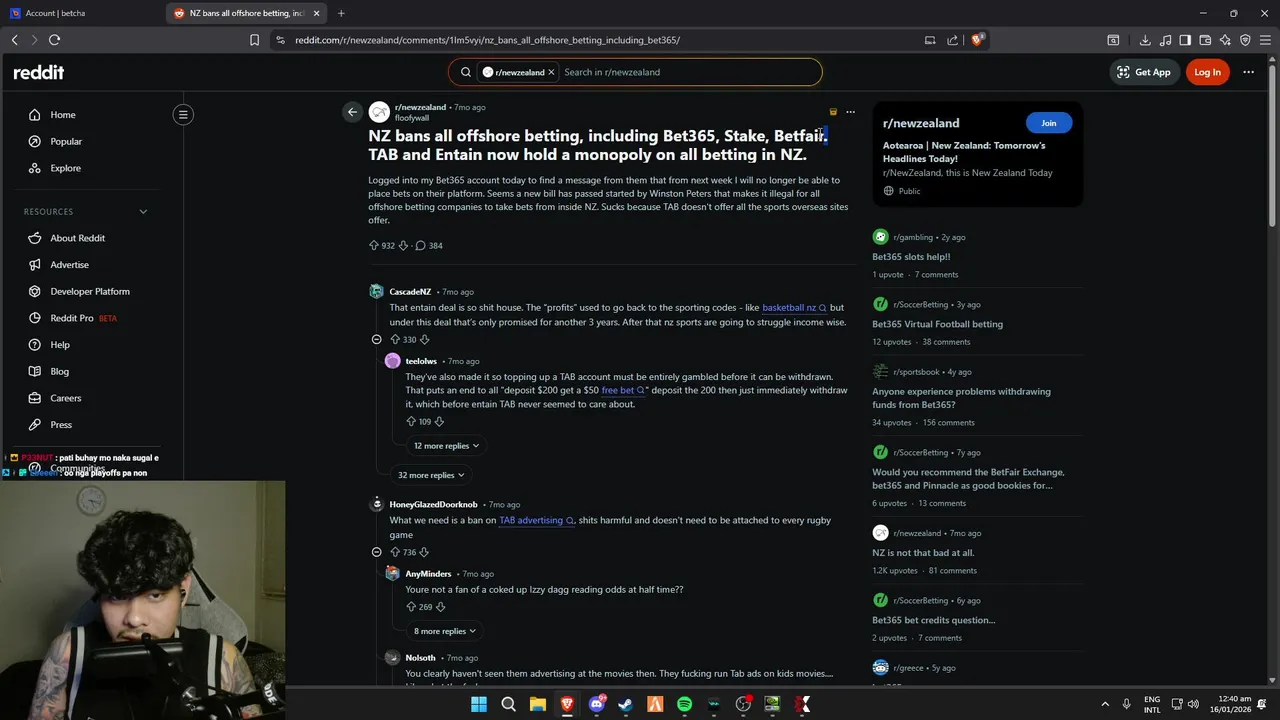The image size is (1280, 720).
Task: Downvote the main post
Action: tap(404, 245)
